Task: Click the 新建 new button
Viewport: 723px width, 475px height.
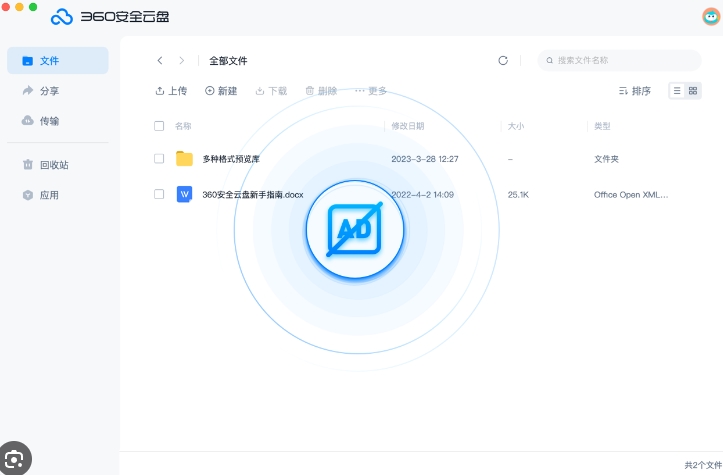Action: 221,91
